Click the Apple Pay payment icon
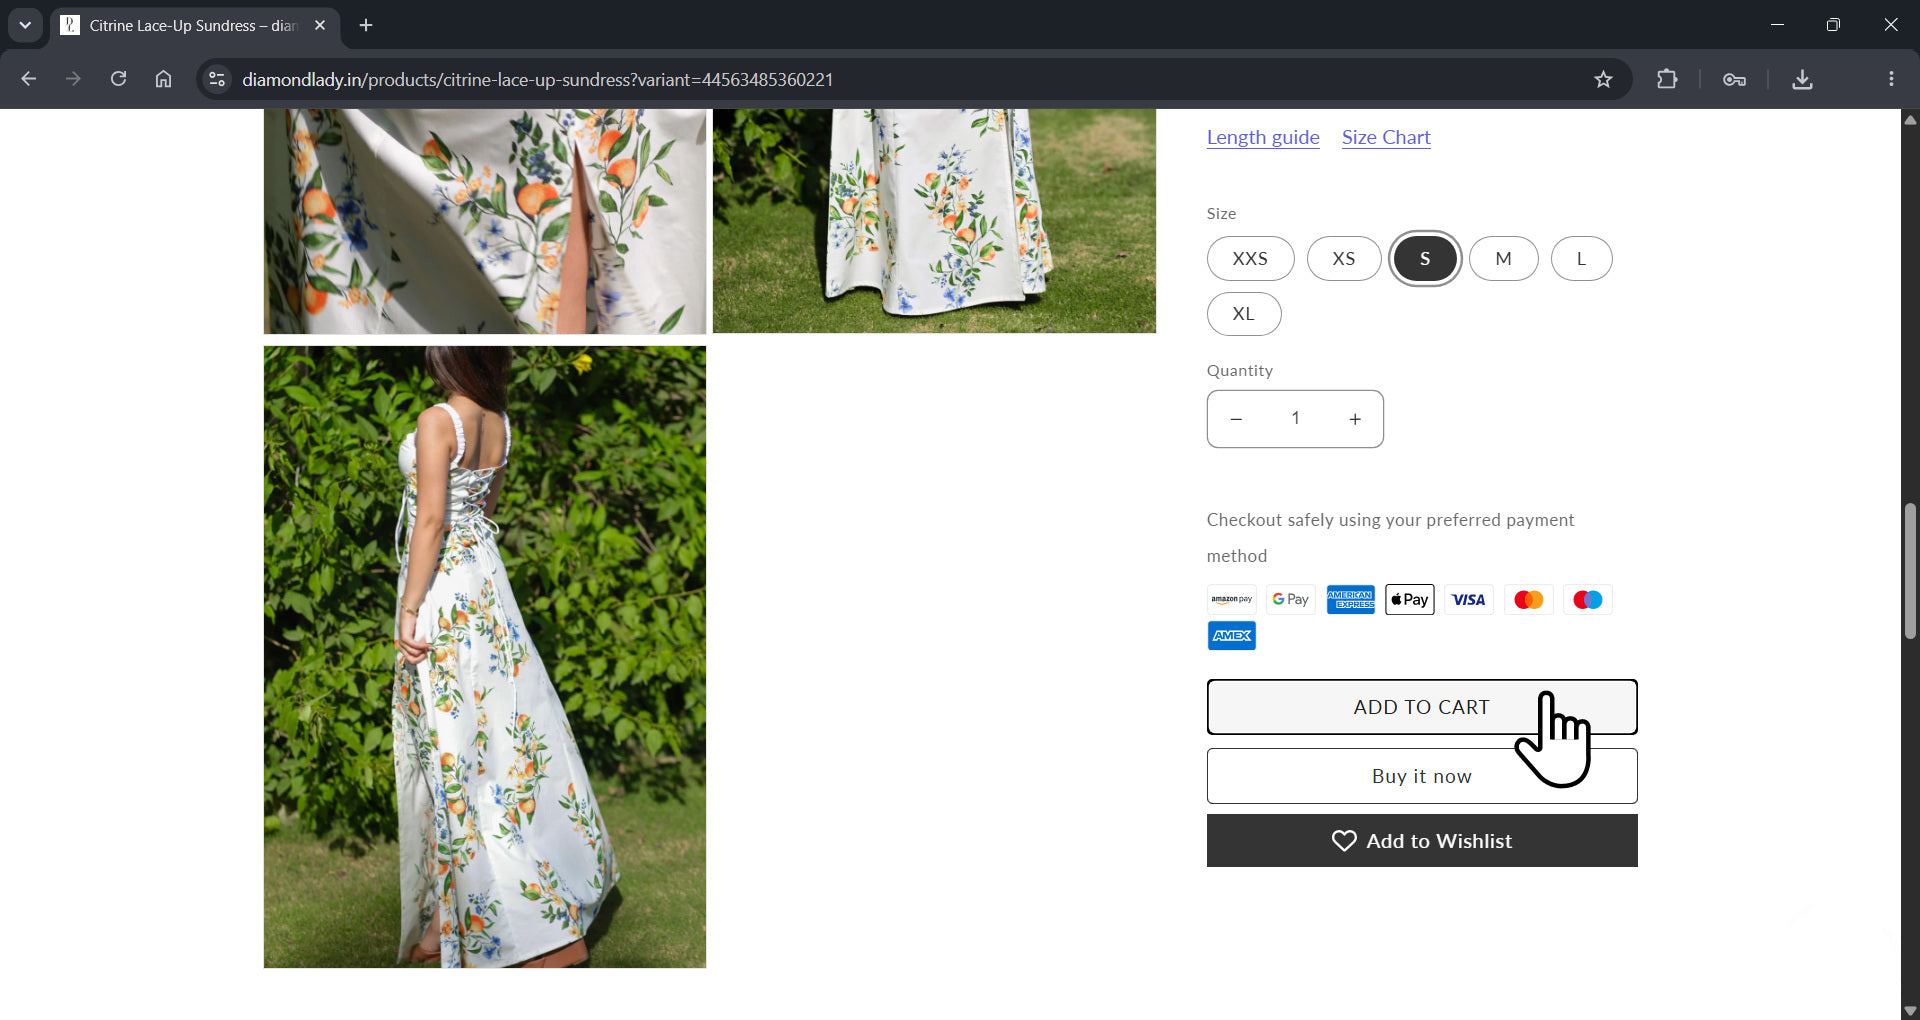 pos(1409,599)
